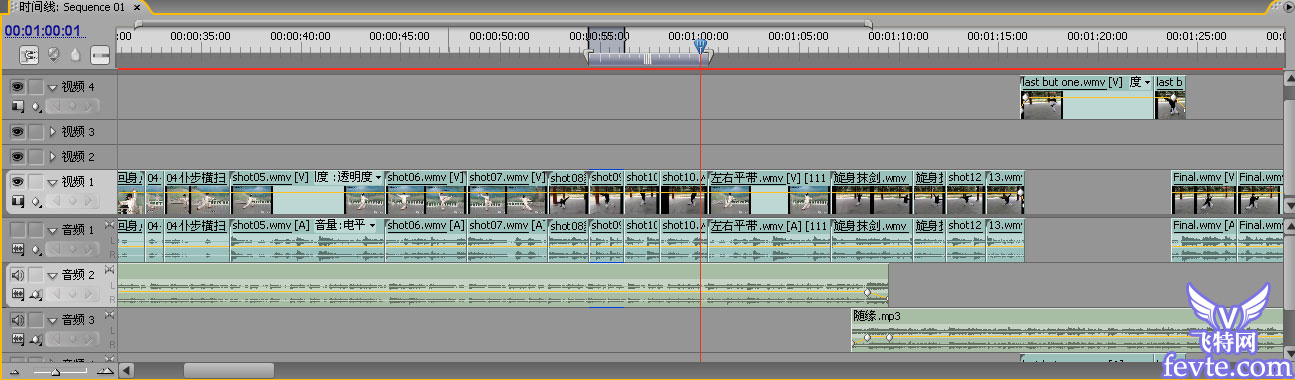Click set display style icon on 音频 1

(17, 249)
